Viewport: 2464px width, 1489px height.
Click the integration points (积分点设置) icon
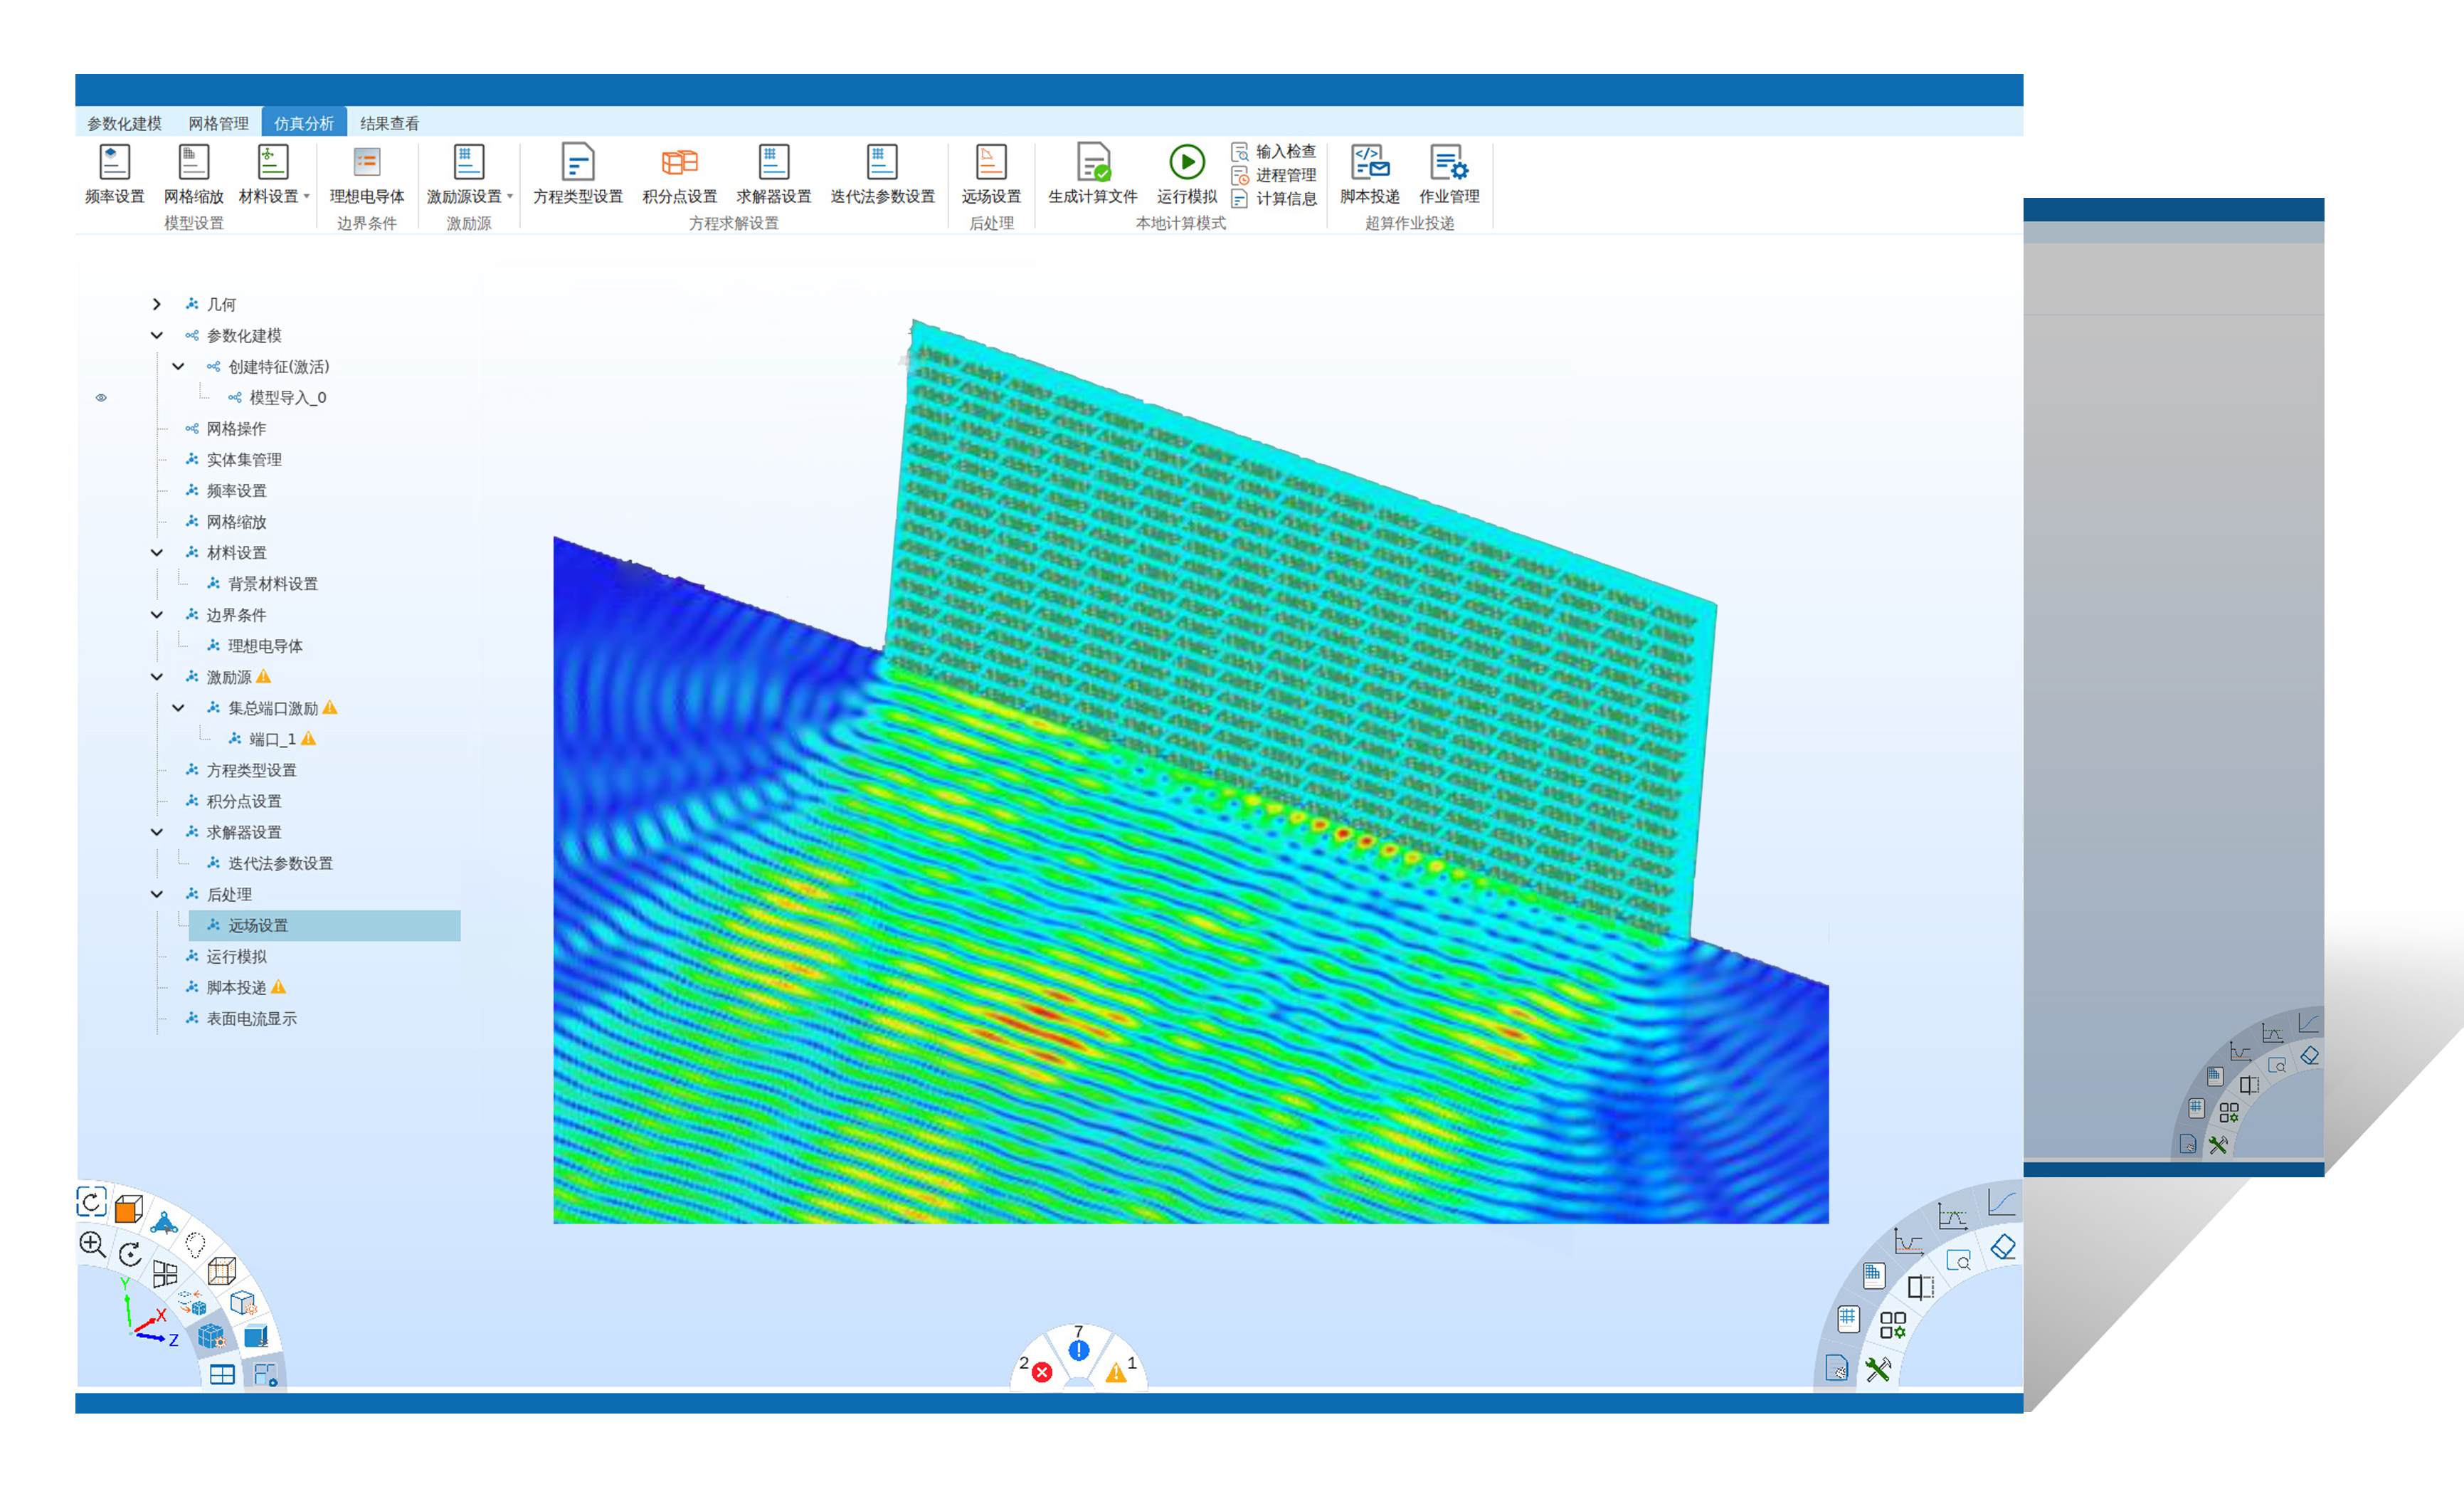(679, 162)
